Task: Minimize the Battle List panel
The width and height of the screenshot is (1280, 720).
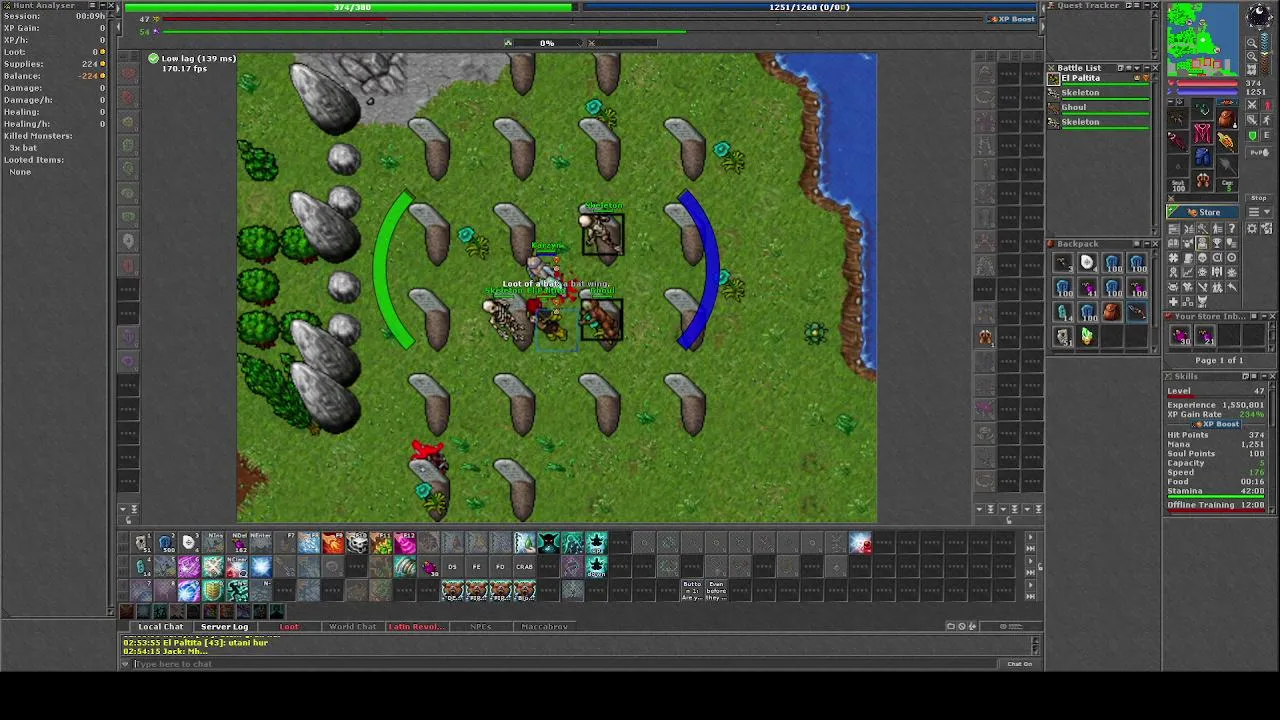Action: coord(1147,68)
